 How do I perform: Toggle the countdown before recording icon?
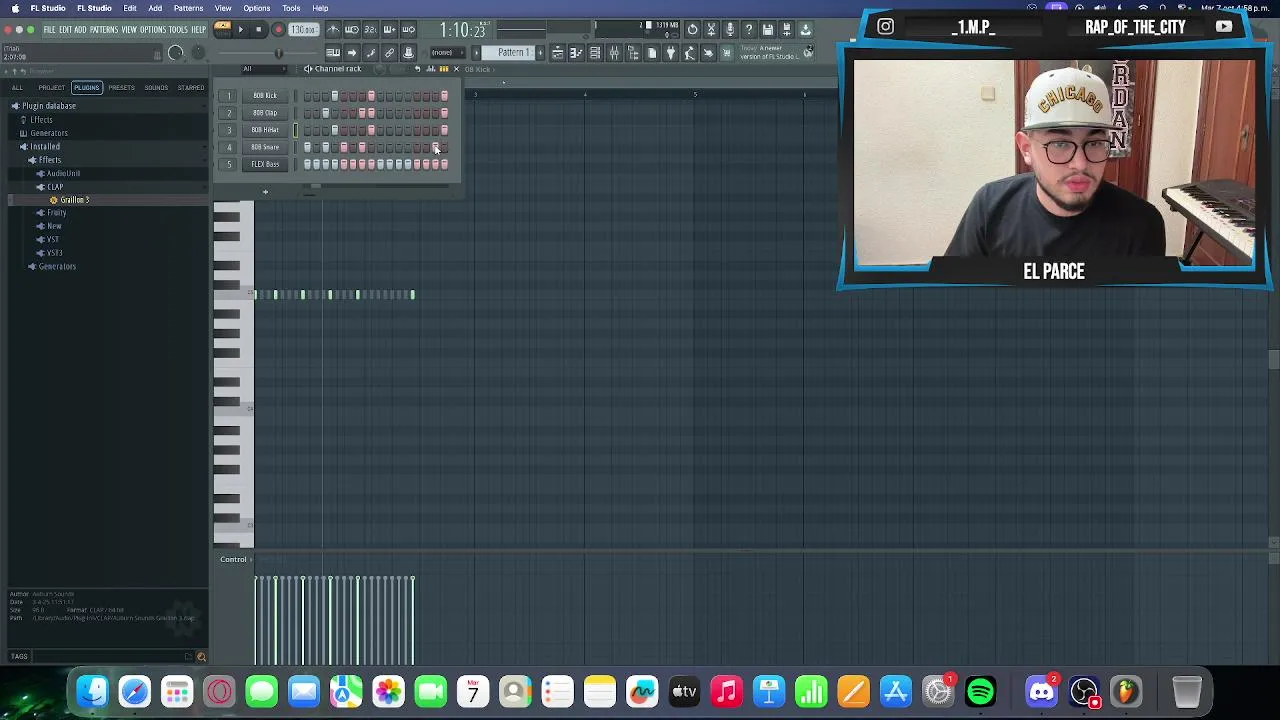click(x=371, y=29)
